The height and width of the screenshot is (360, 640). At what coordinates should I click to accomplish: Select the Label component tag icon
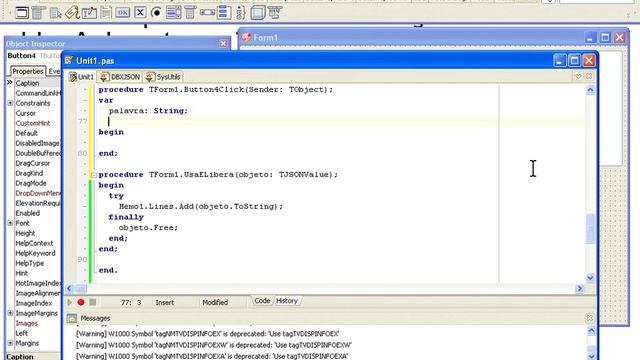point(72,13)
